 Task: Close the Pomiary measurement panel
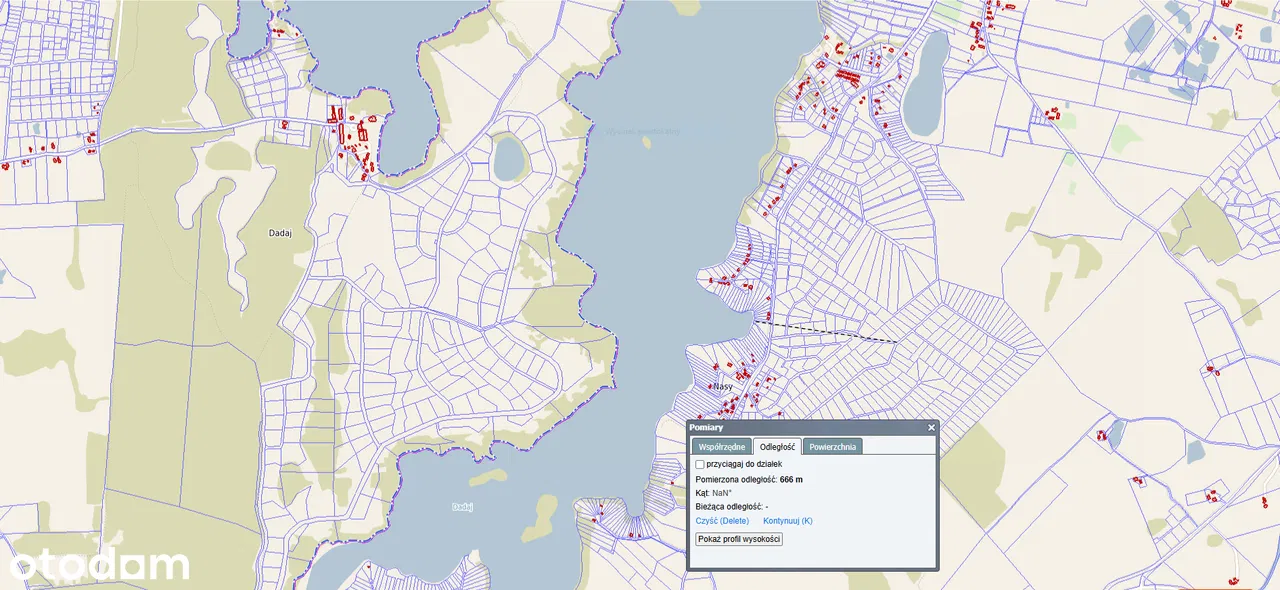tap(931, 428)
